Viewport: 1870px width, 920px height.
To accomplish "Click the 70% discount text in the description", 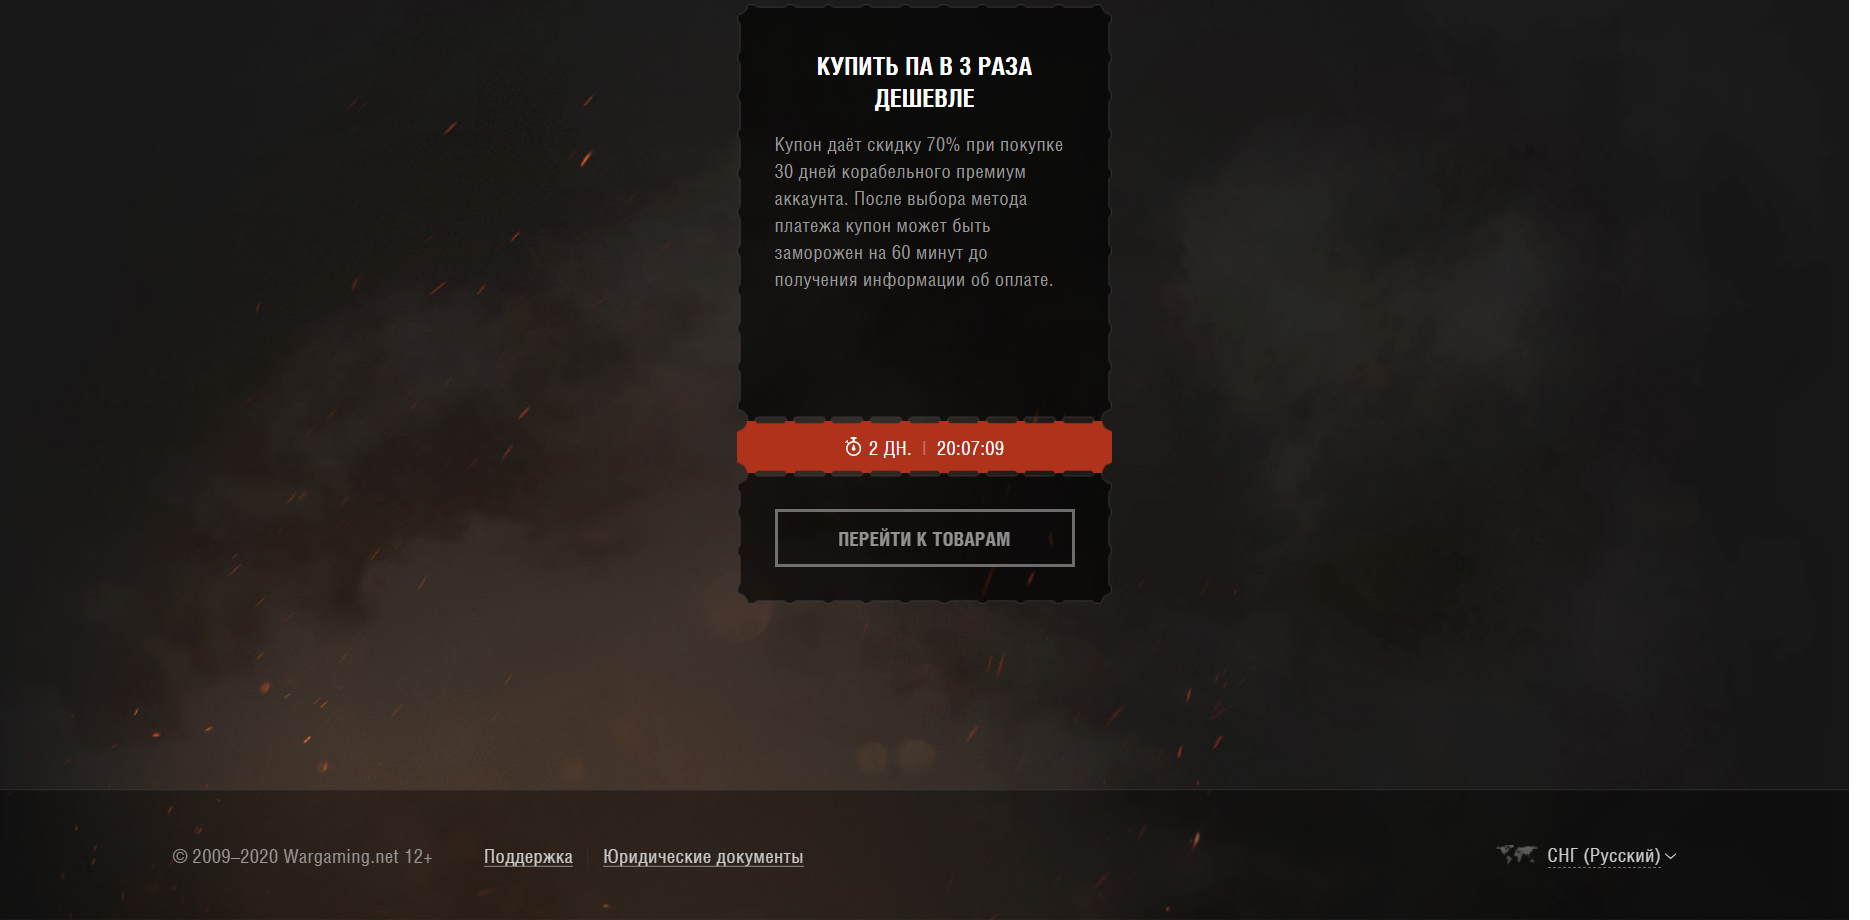I will point(943,145).
